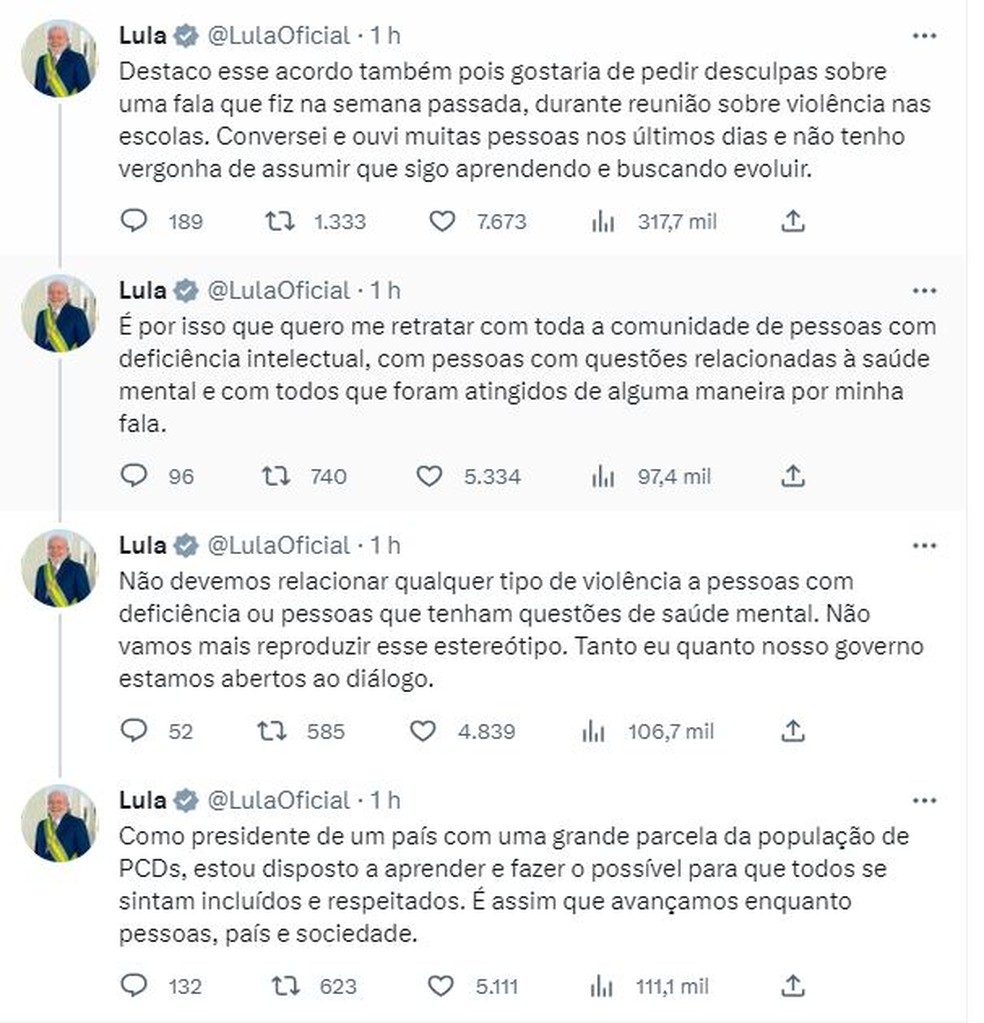Open Lula display name on third tweet

click(x=142, y=545)
